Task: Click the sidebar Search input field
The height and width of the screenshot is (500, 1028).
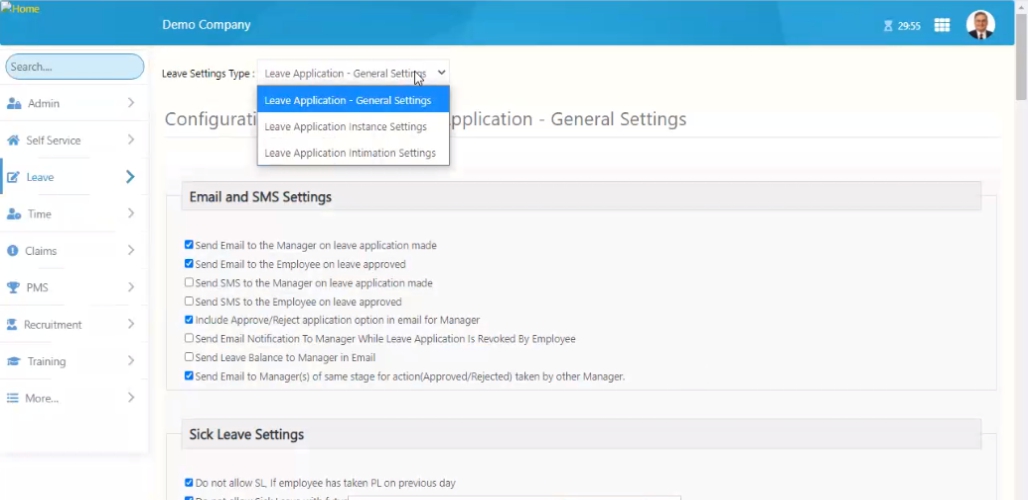Action: [75, 67]
